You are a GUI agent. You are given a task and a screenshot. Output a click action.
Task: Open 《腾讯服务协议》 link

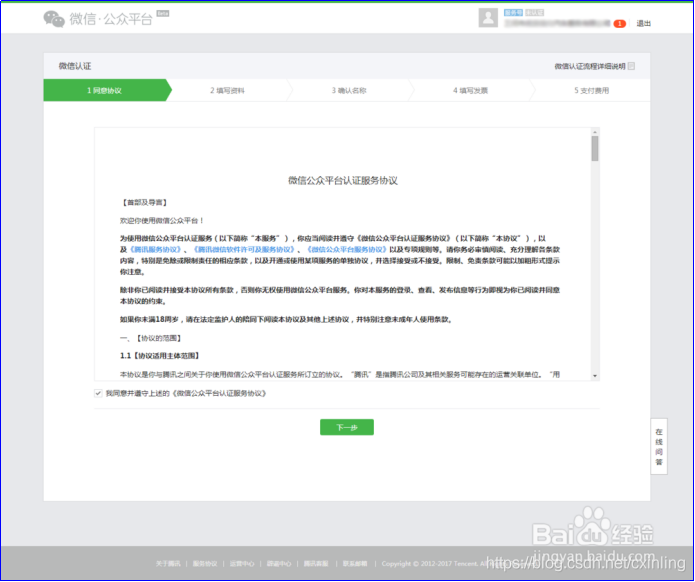pyautogui.click(x=155, y=249)
